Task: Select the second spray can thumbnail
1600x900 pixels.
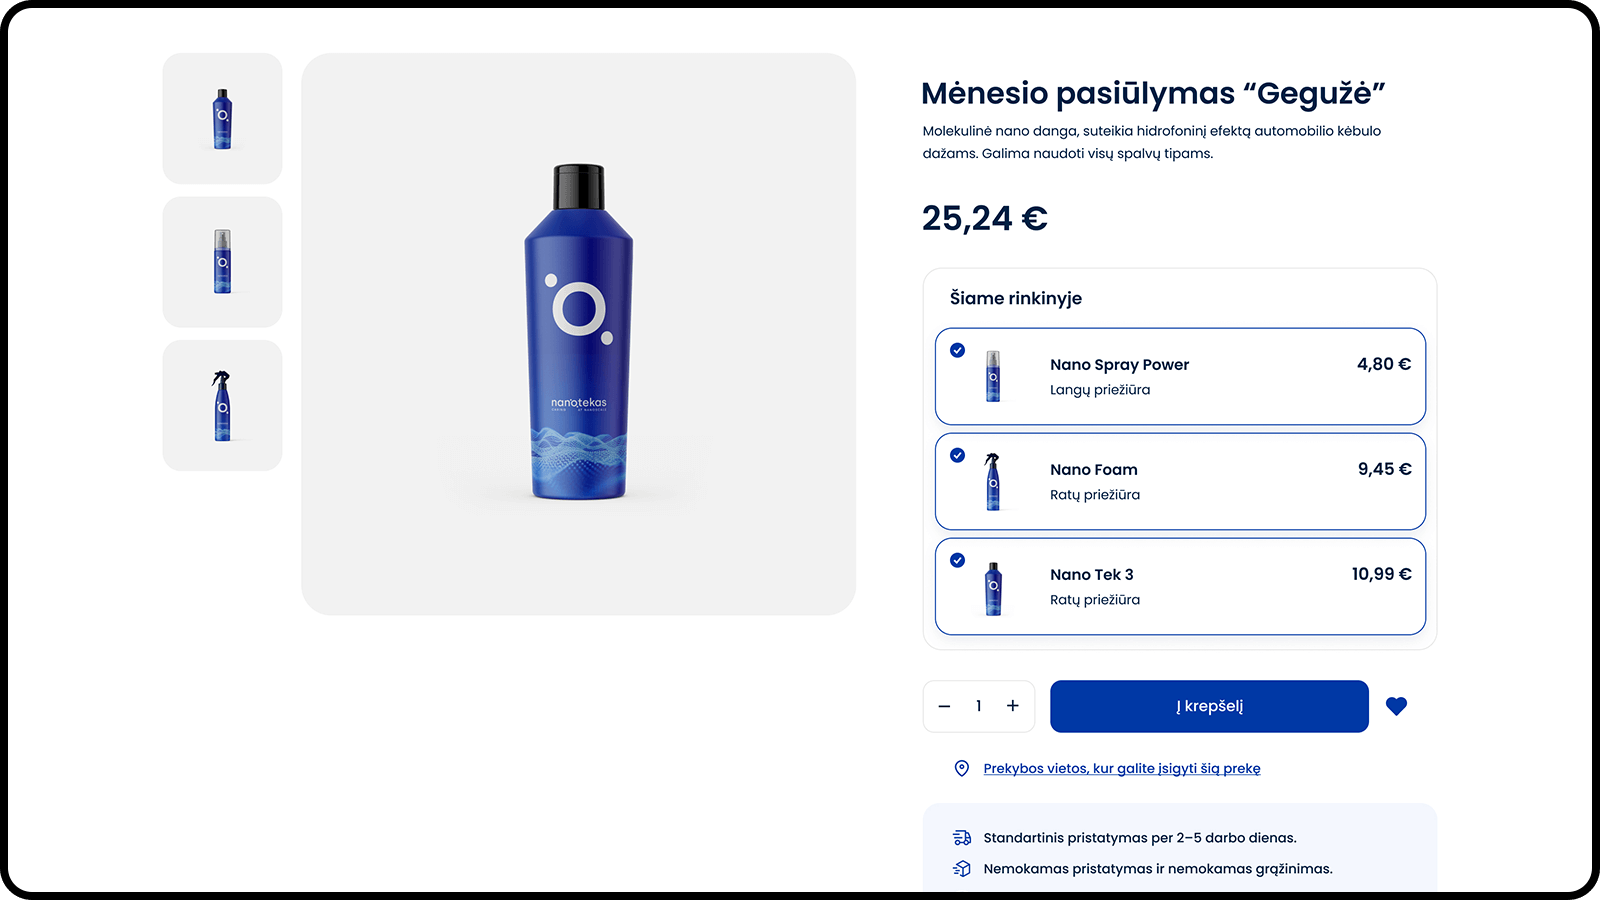Action: (222, 262)
